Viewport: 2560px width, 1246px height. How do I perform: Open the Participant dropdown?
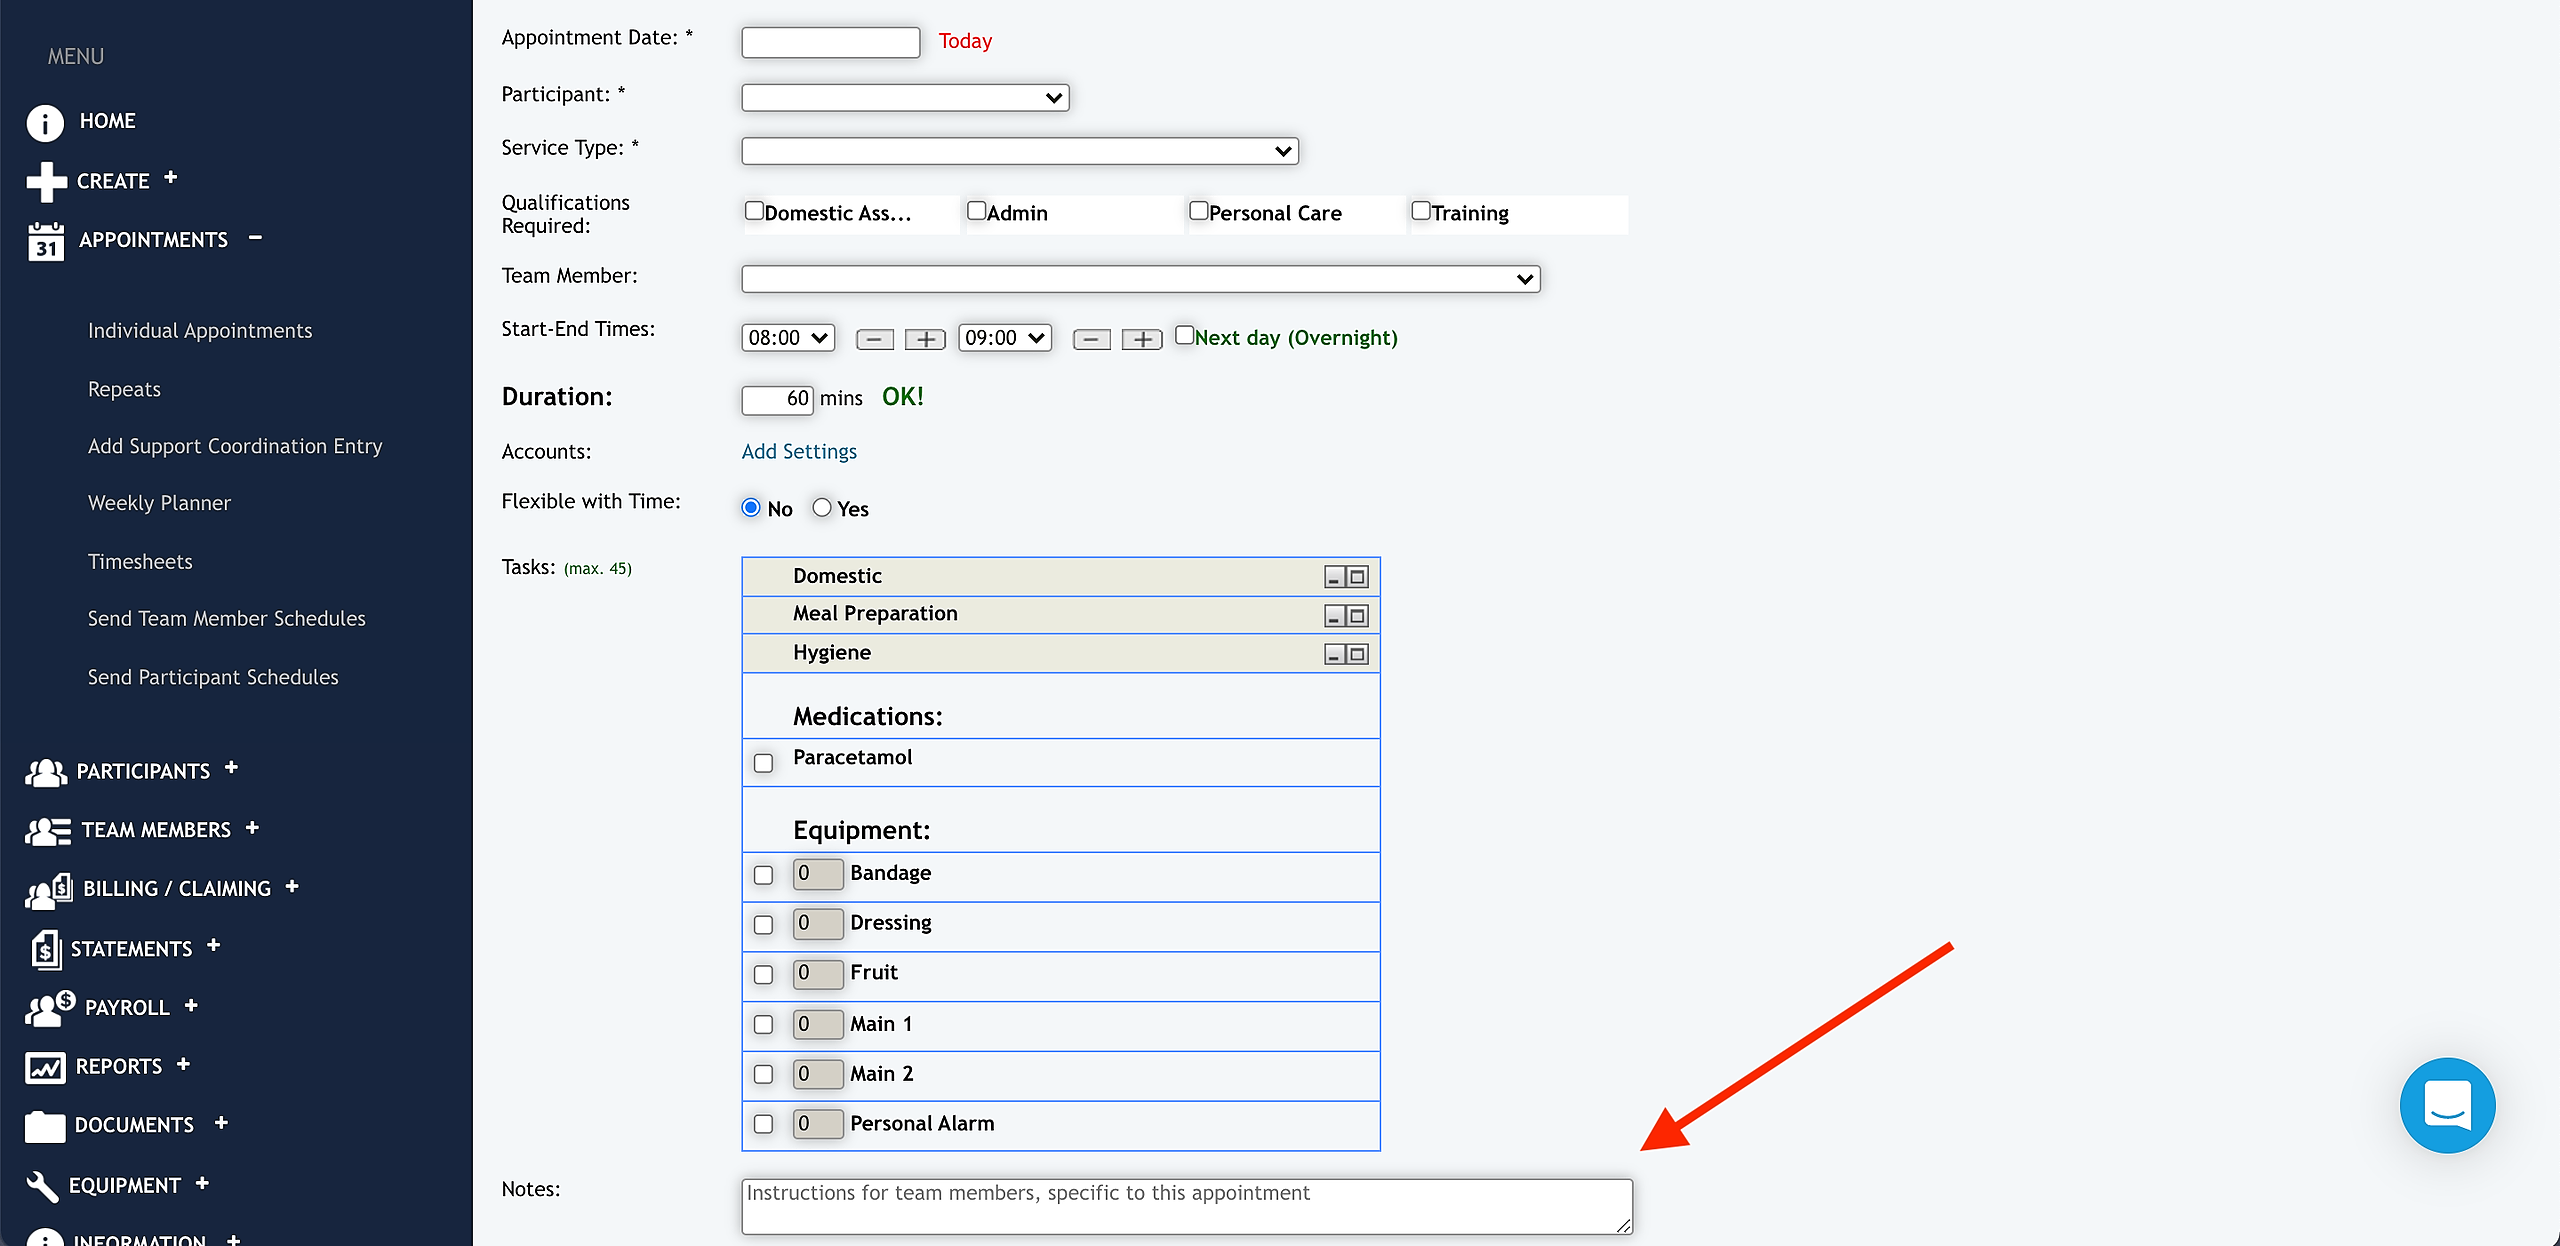click(905, 98)
